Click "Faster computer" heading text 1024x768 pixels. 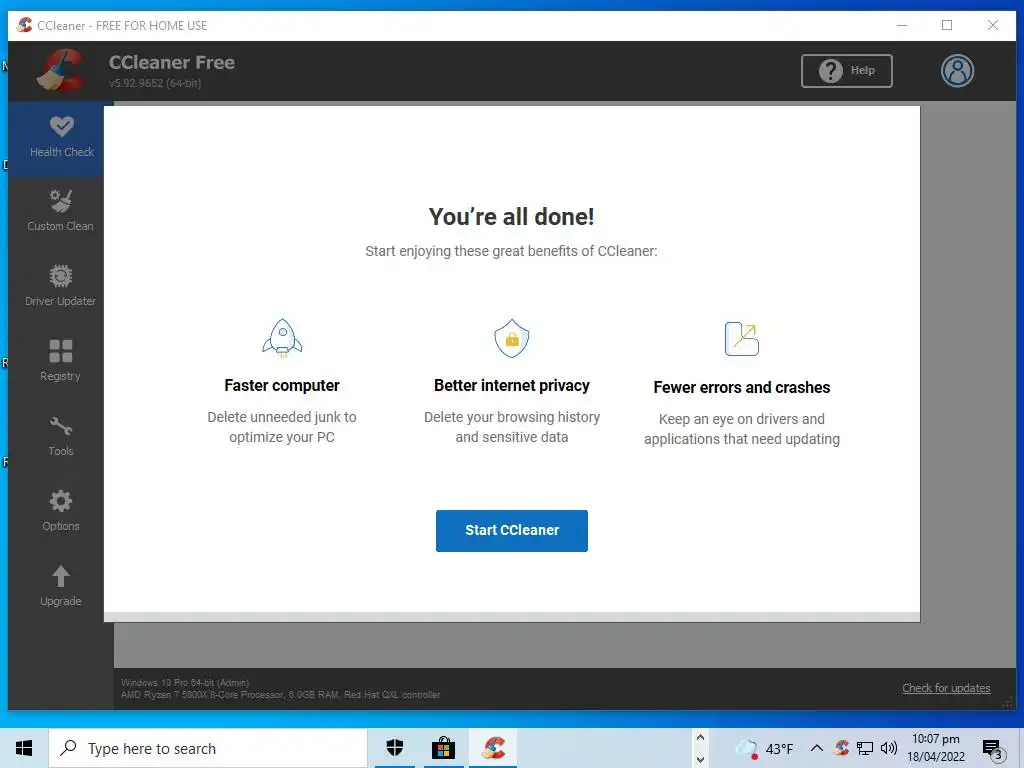point(281,385)
